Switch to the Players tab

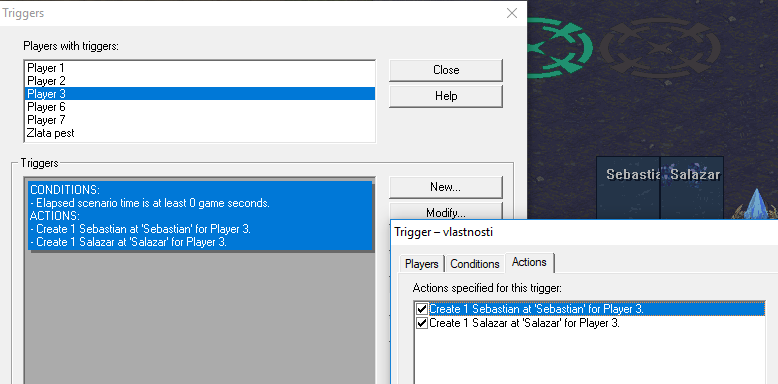422,264
